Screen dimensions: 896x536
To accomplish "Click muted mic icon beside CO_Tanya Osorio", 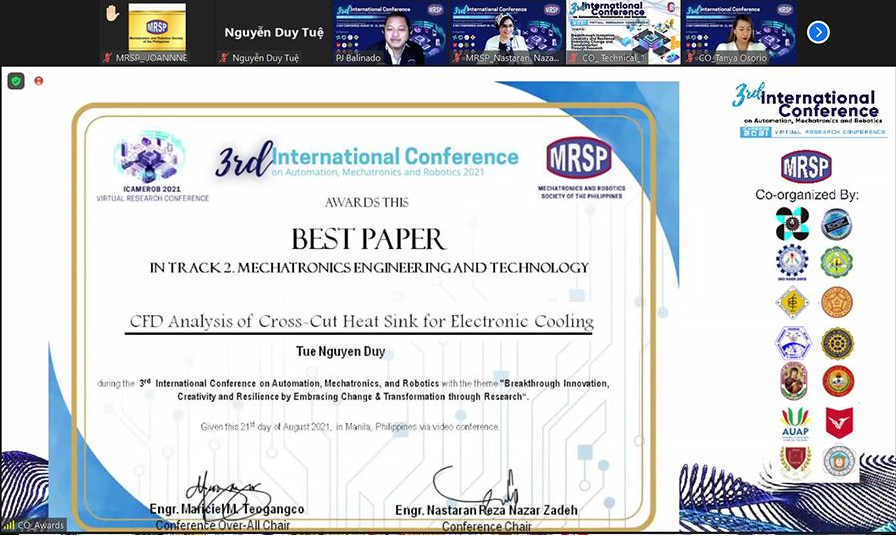I will pos(690,58).
